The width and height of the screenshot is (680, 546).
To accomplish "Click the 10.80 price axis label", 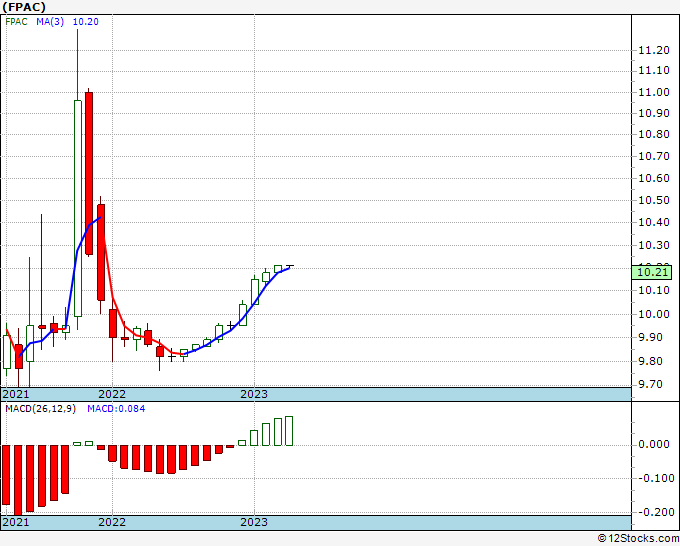I will tap(654, 134).
